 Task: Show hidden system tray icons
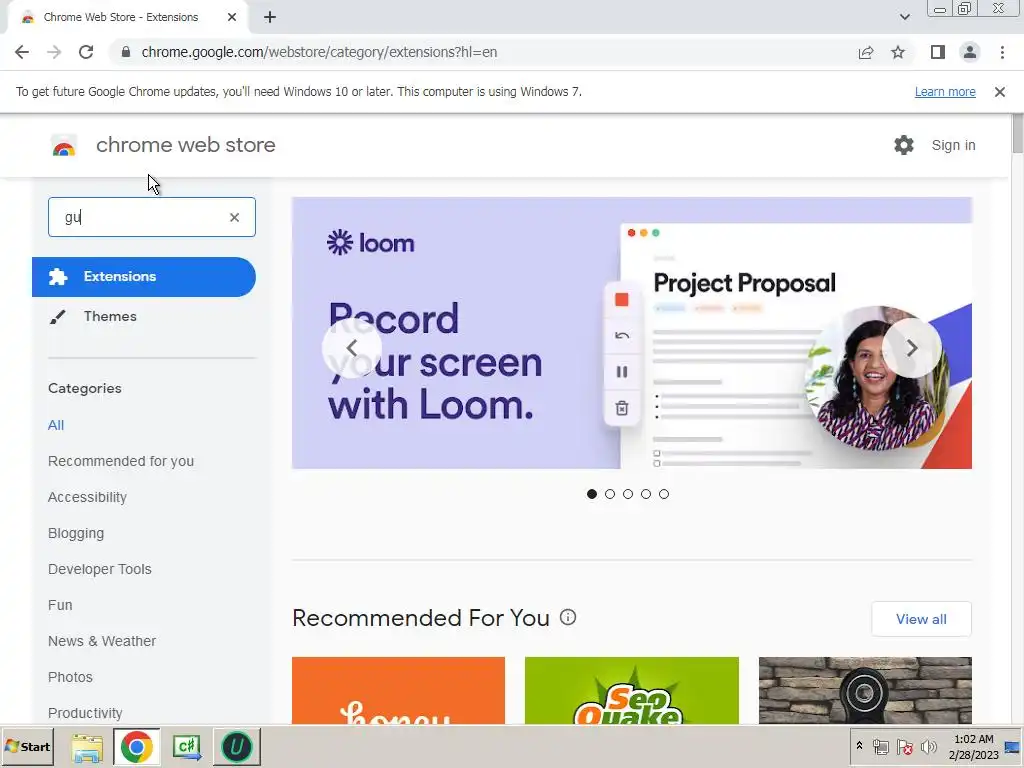859,746
